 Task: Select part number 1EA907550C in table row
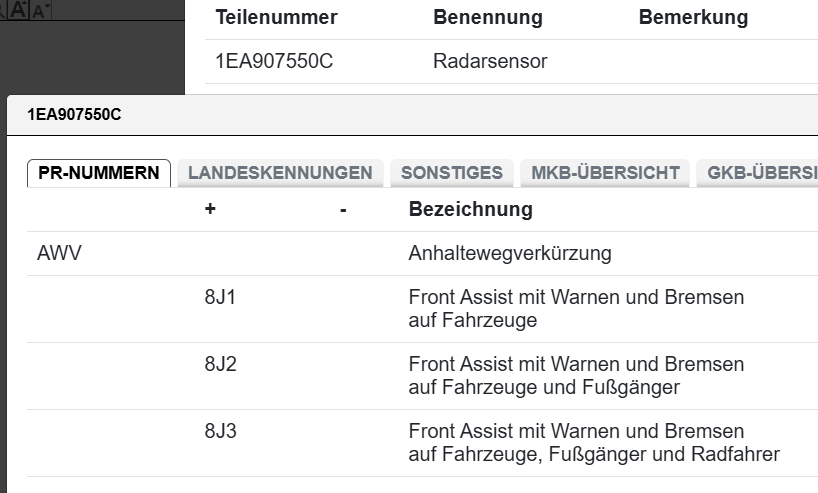click(x=274, y=62)
